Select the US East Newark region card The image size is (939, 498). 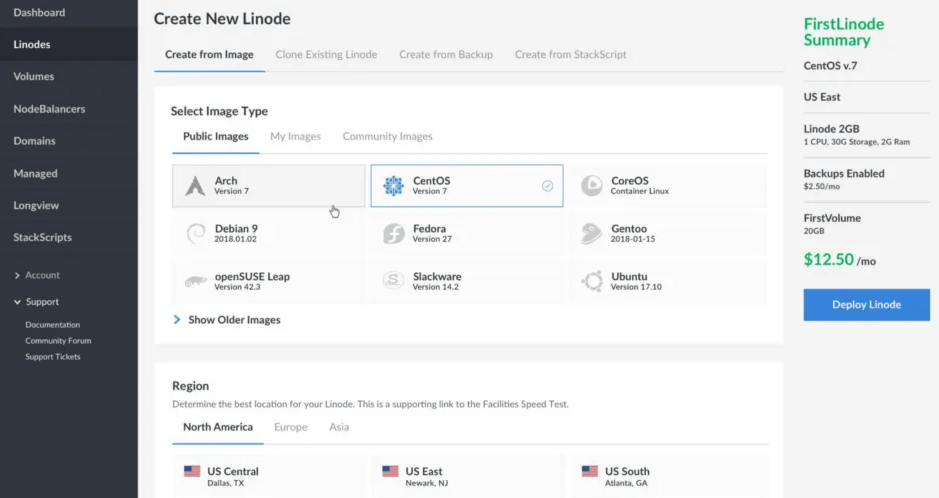pos(467,476)
